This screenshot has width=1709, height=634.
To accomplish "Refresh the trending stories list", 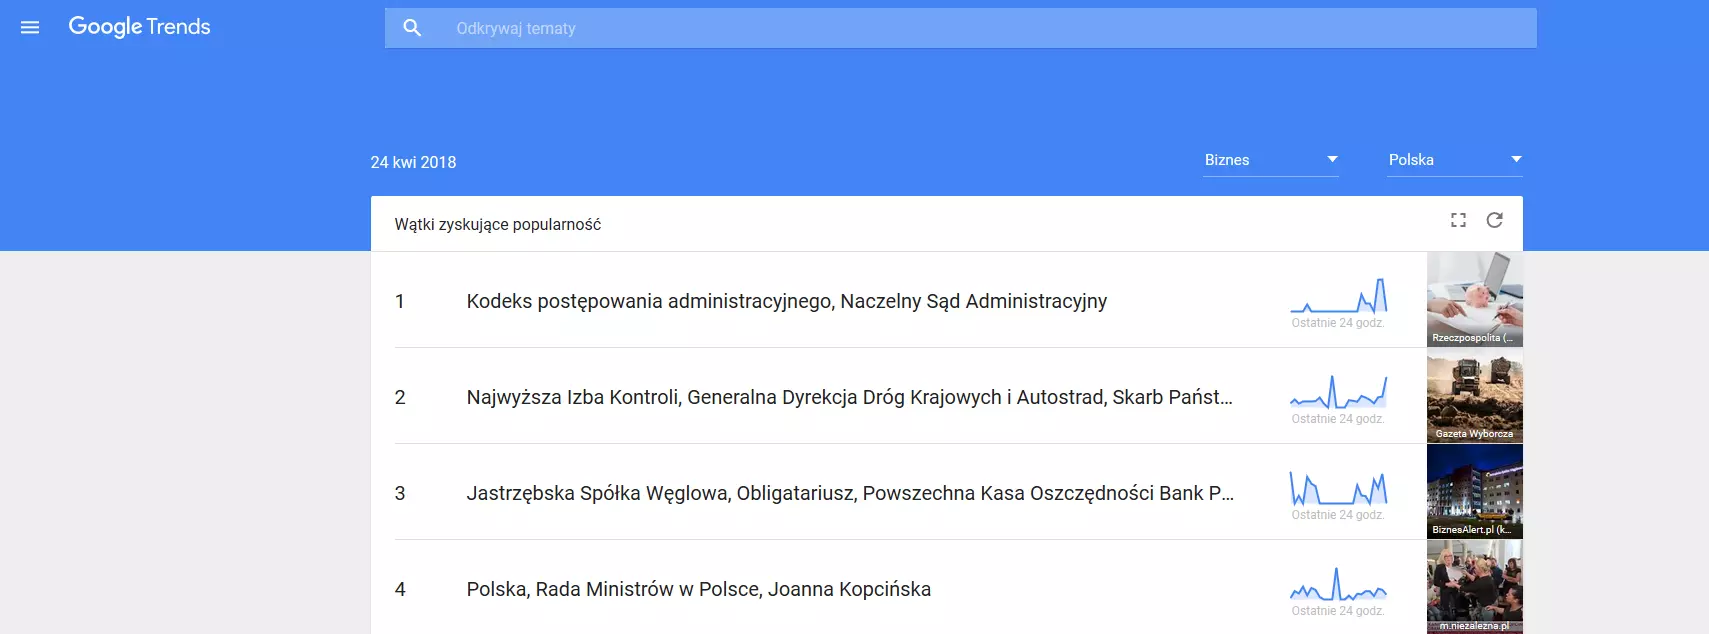I will [x=1495, y=220].
